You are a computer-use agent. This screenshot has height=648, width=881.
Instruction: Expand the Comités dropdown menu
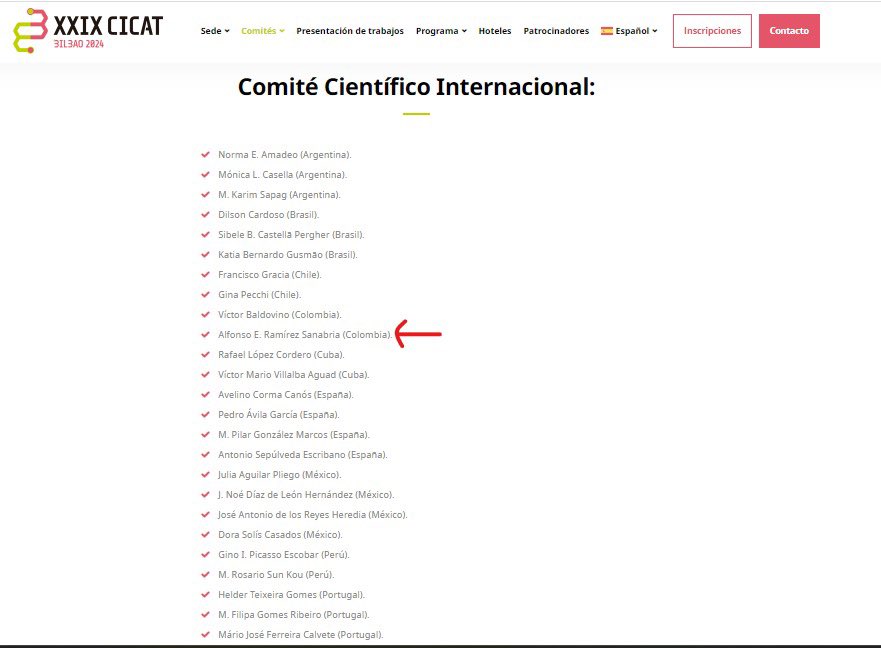tap(263, 31)
